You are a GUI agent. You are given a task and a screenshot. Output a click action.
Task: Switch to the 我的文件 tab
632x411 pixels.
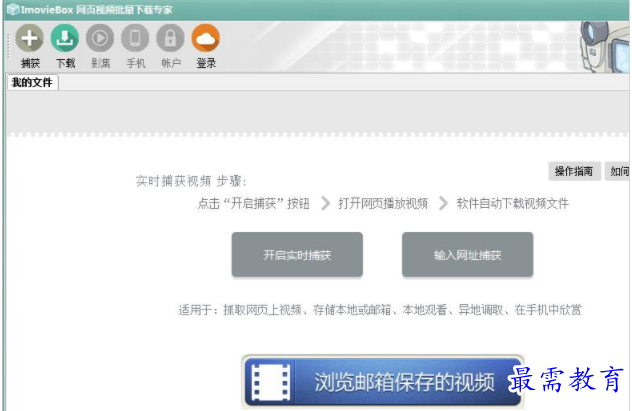tap(32, 83)
